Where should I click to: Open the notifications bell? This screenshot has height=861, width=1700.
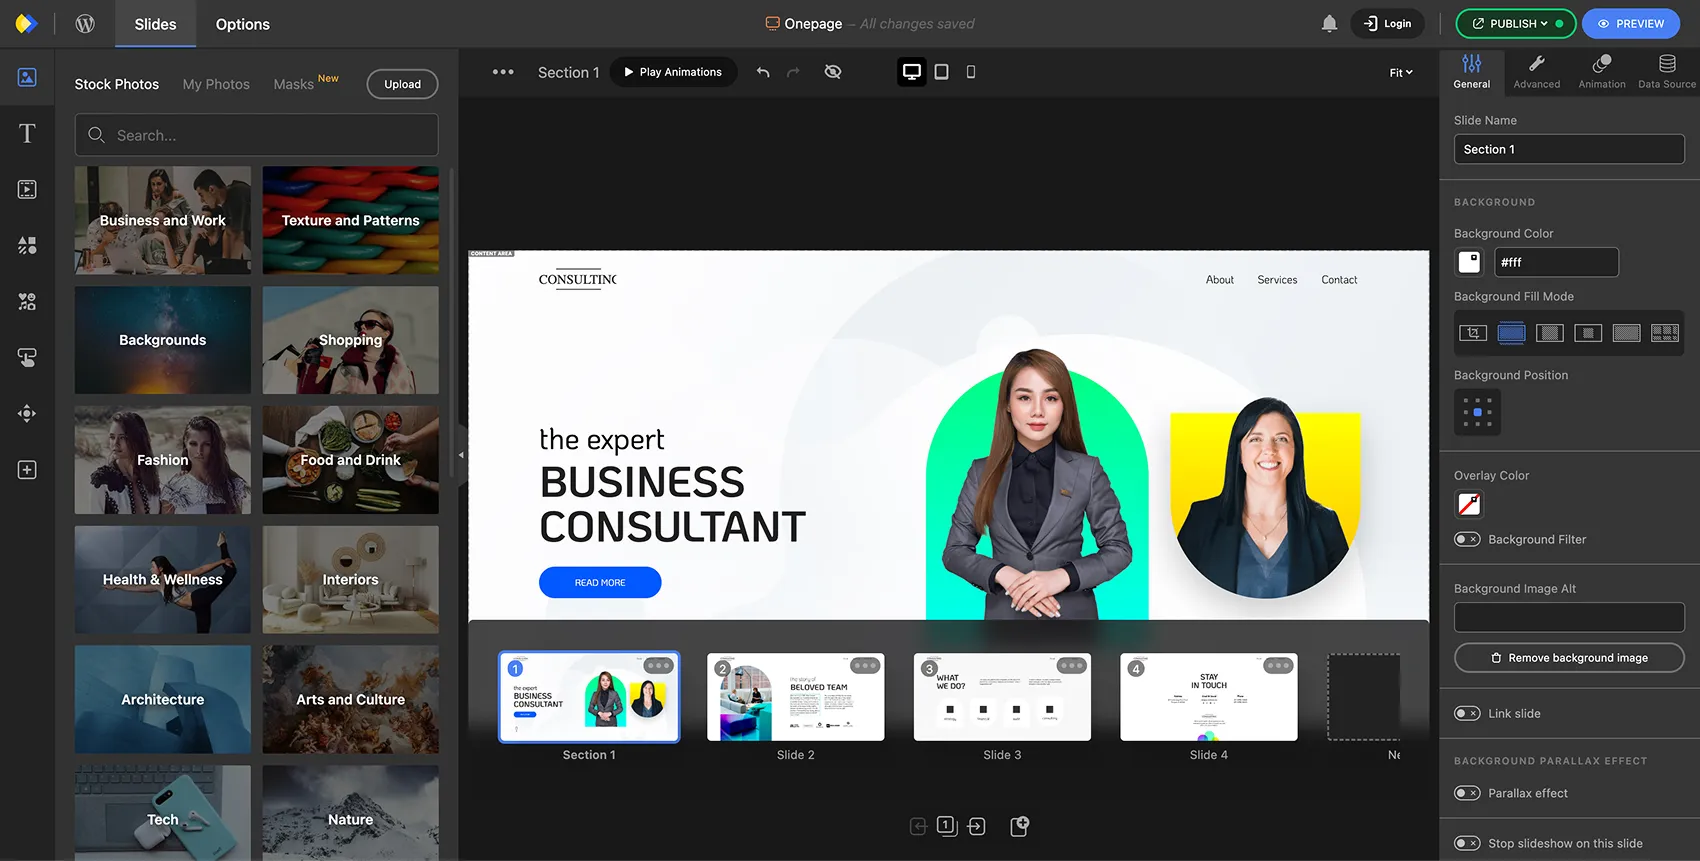[1329, 24]
